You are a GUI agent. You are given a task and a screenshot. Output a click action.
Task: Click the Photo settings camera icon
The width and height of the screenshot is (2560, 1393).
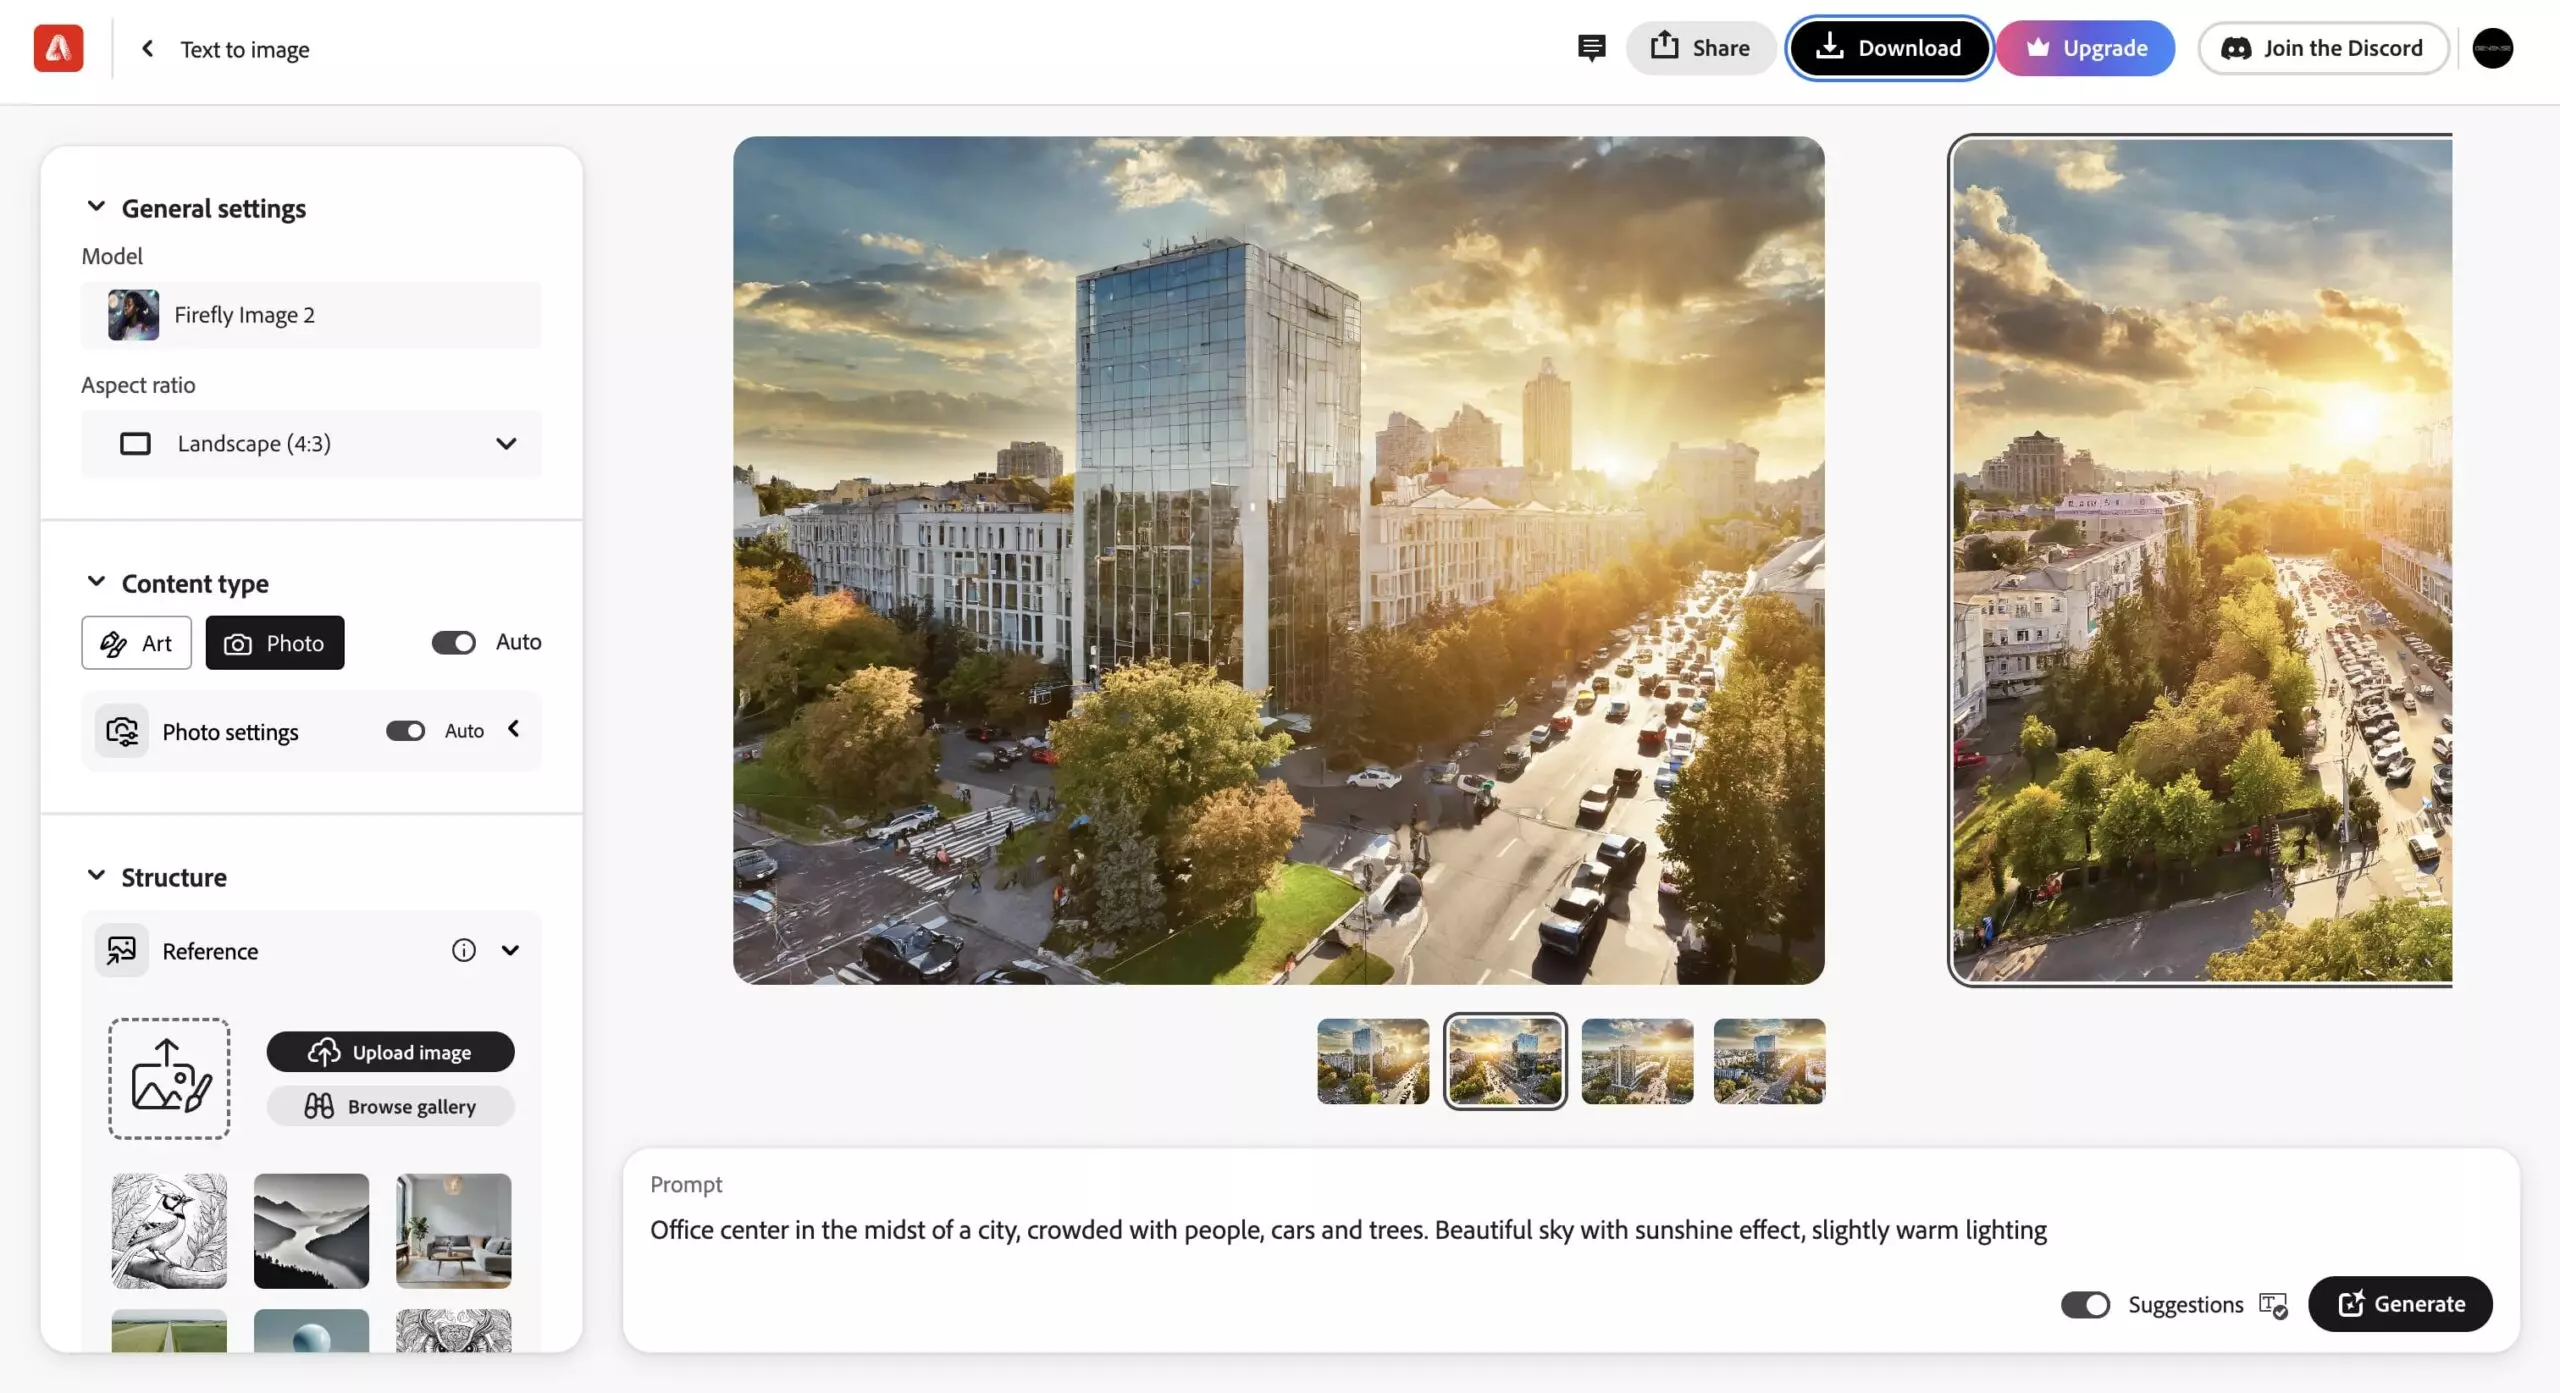coord(122,731)
